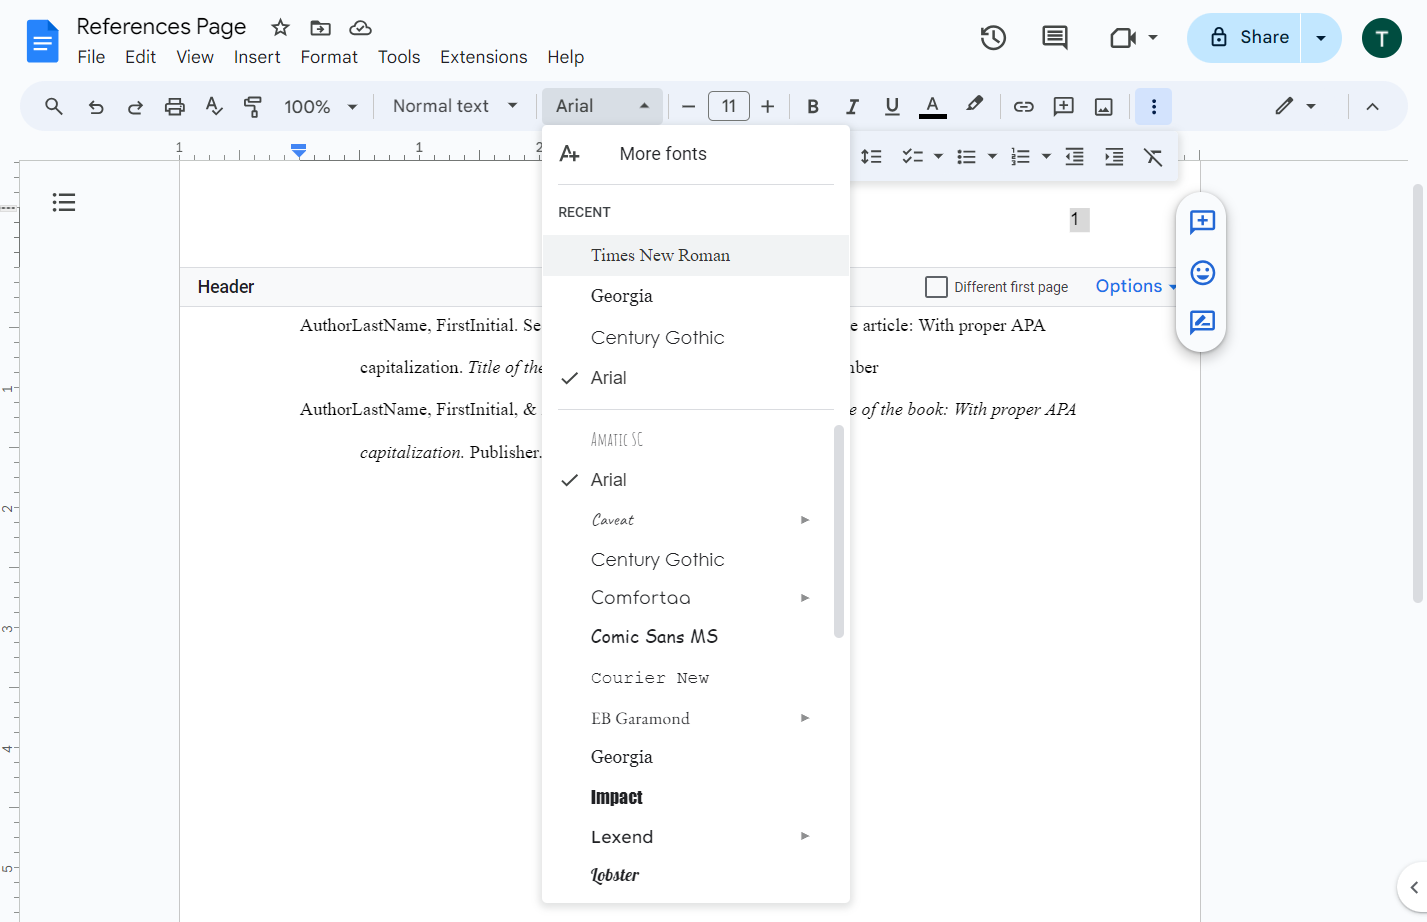Open the zoom 100% dropdown
This screenshot has height=922, width=1427.
point(321,106)
